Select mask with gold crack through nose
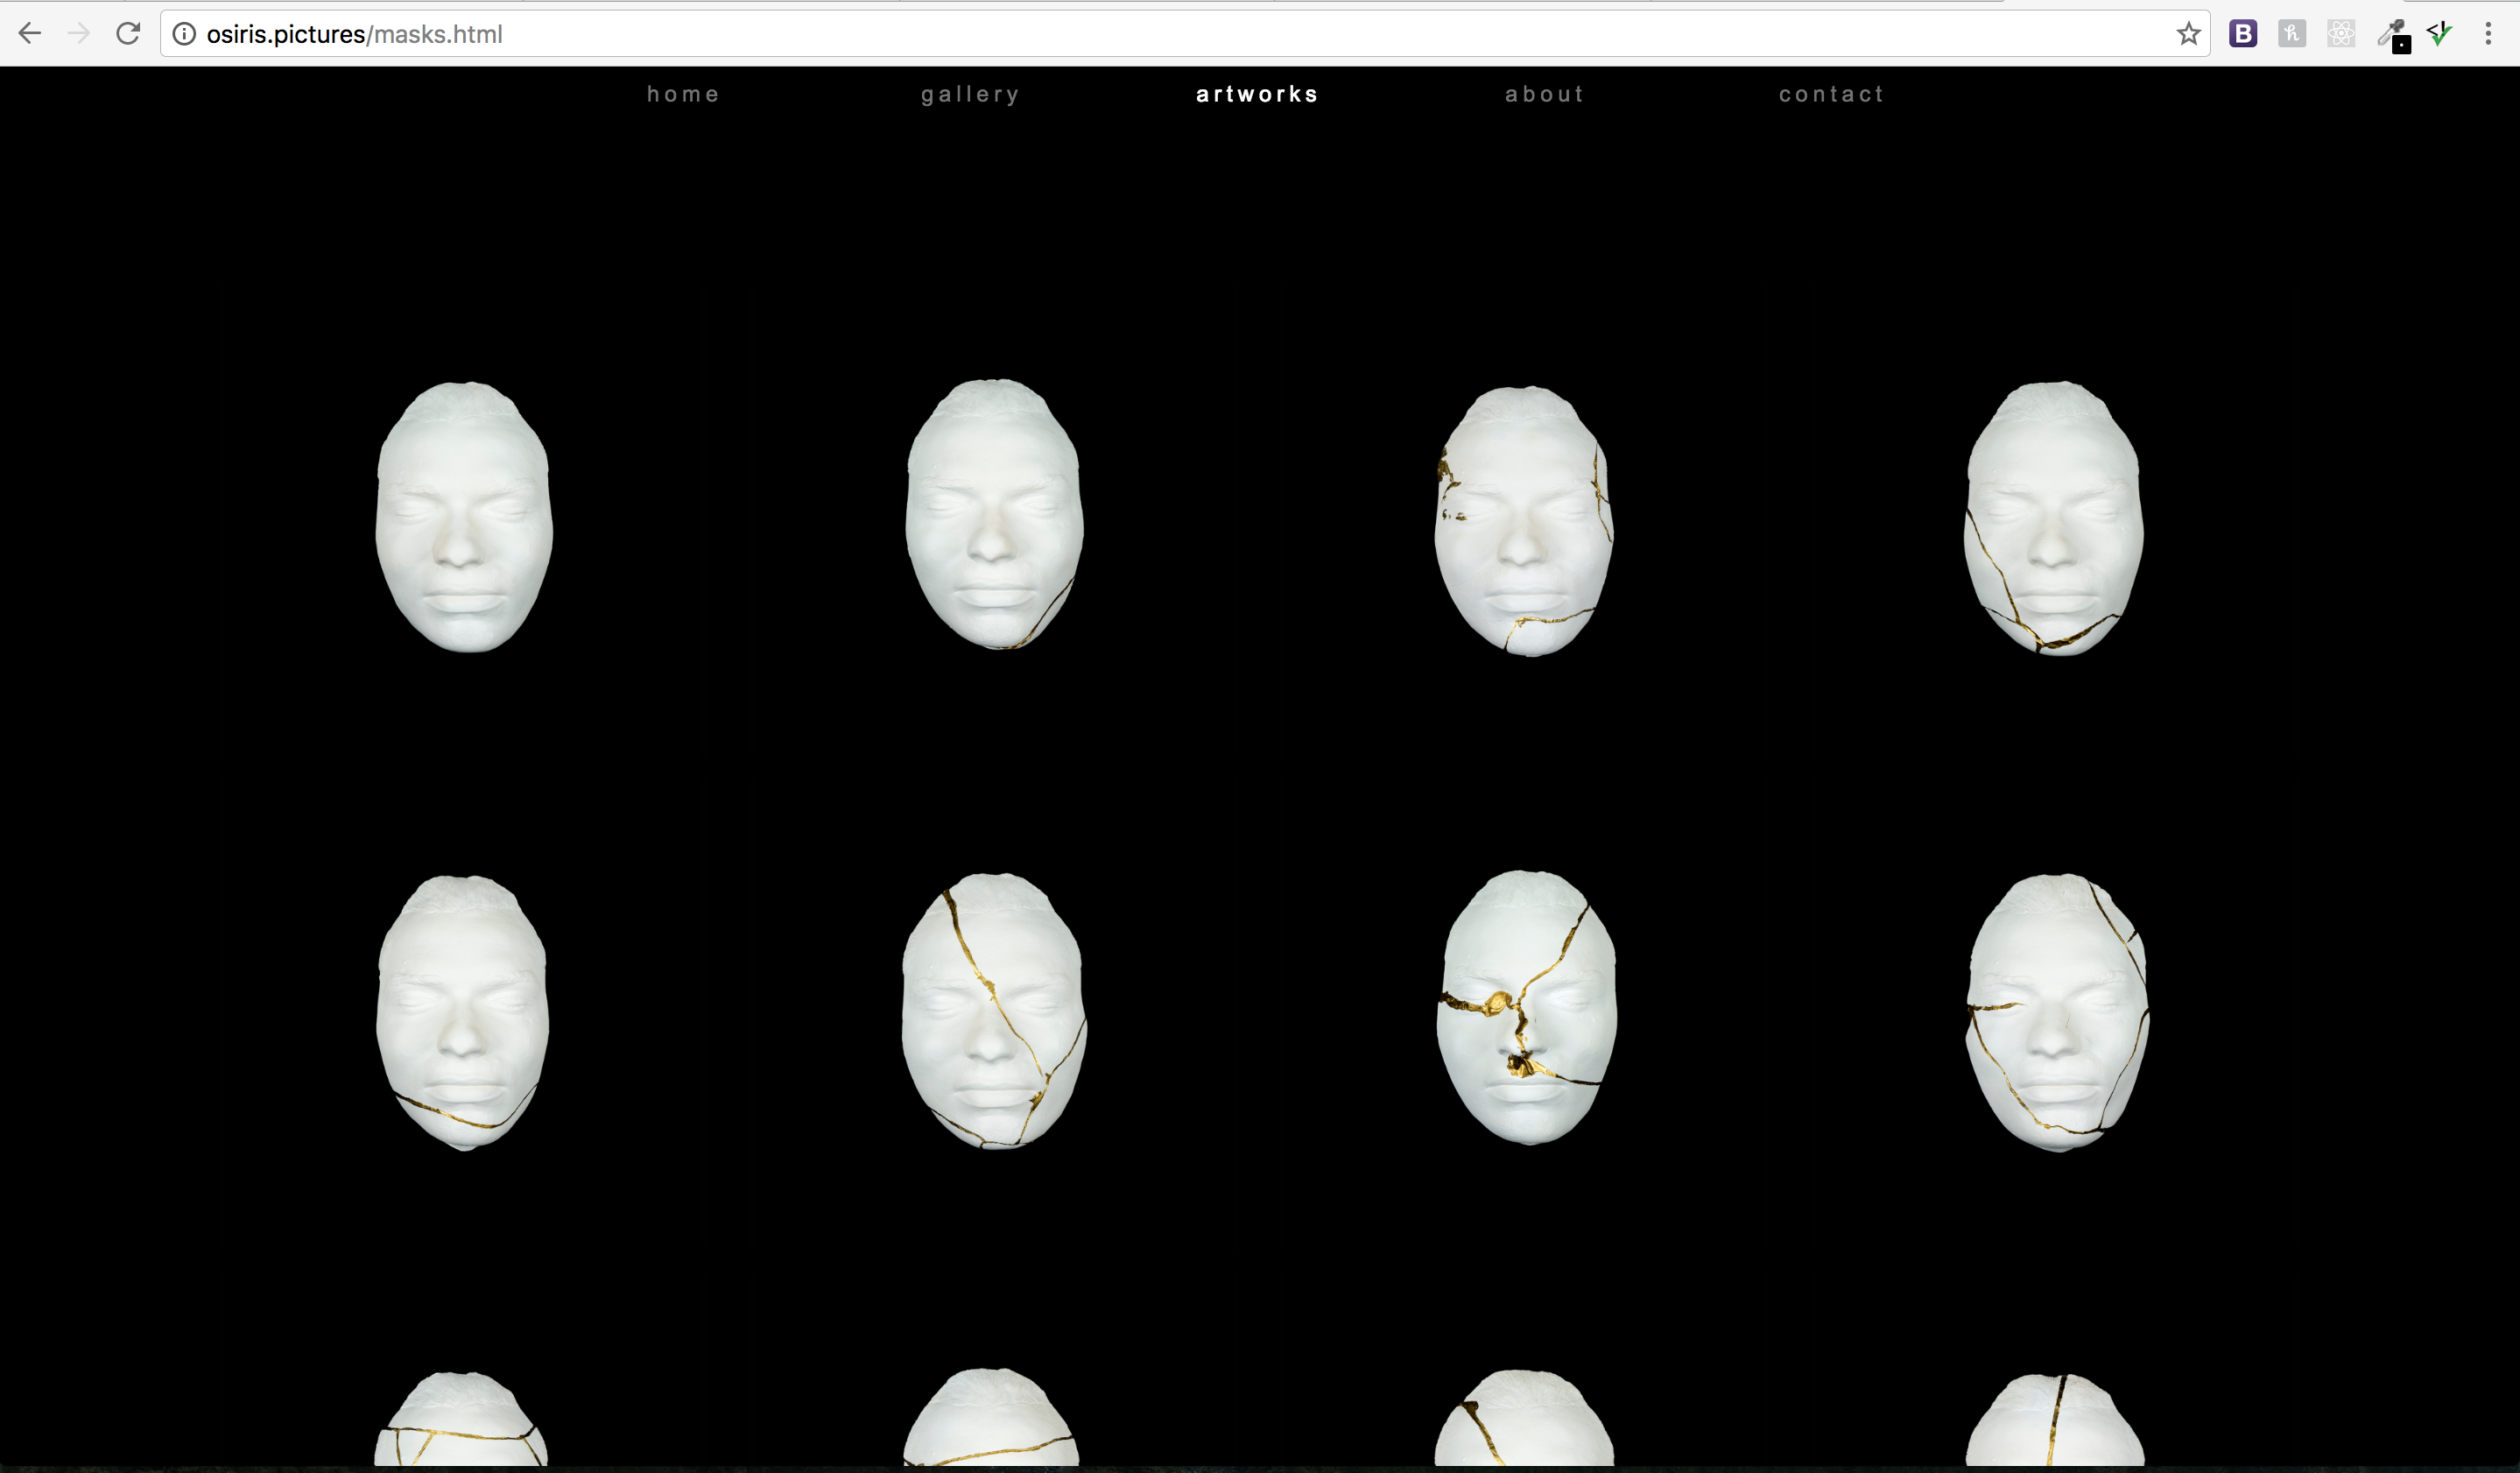This screenshot has height=1473, width=2520. click(1526, 1007)
